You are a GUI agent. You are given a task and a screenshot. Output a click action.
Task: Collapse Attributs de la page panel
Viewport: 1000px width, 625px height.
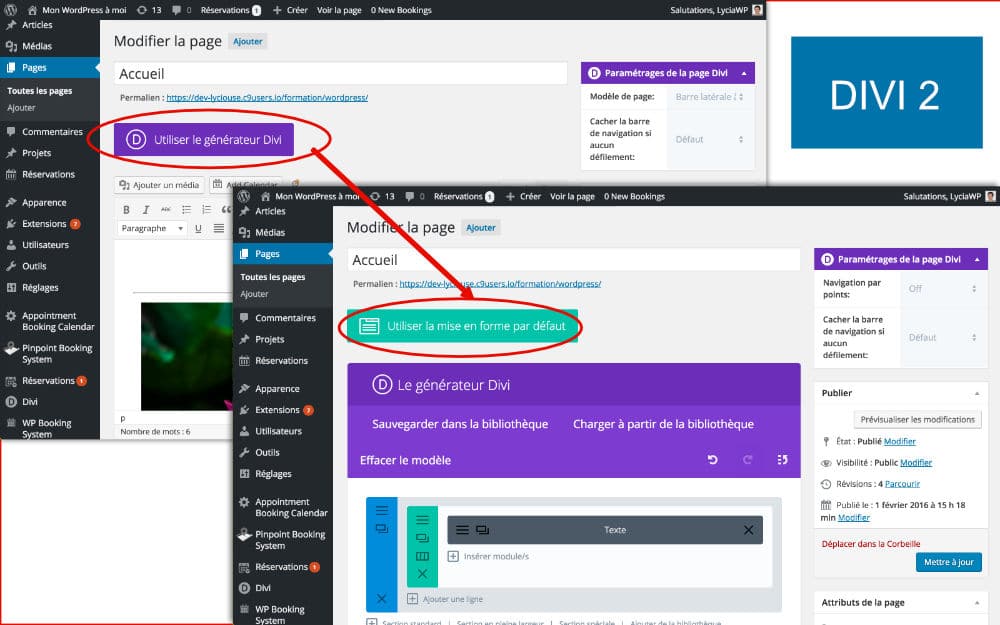977,603
